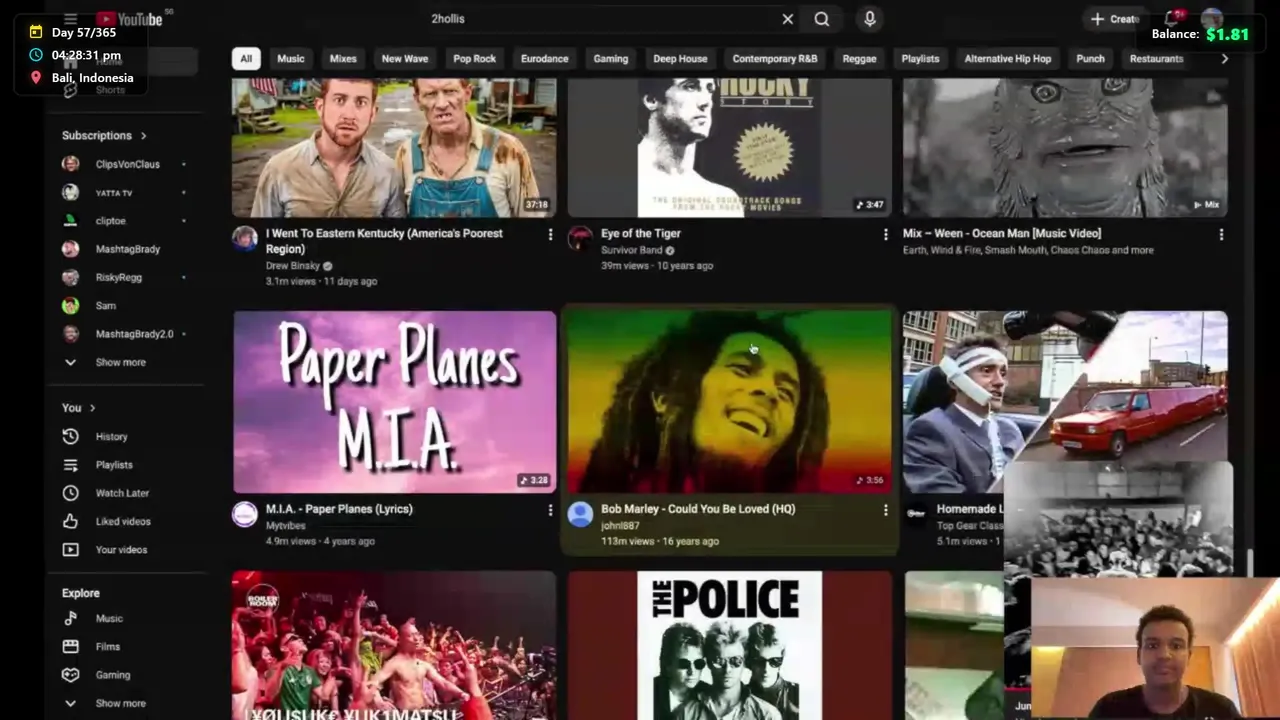Open Liked videos in sidebar
The width and height of the screenshot is (1280, 720).
click(x=125, y=521)
